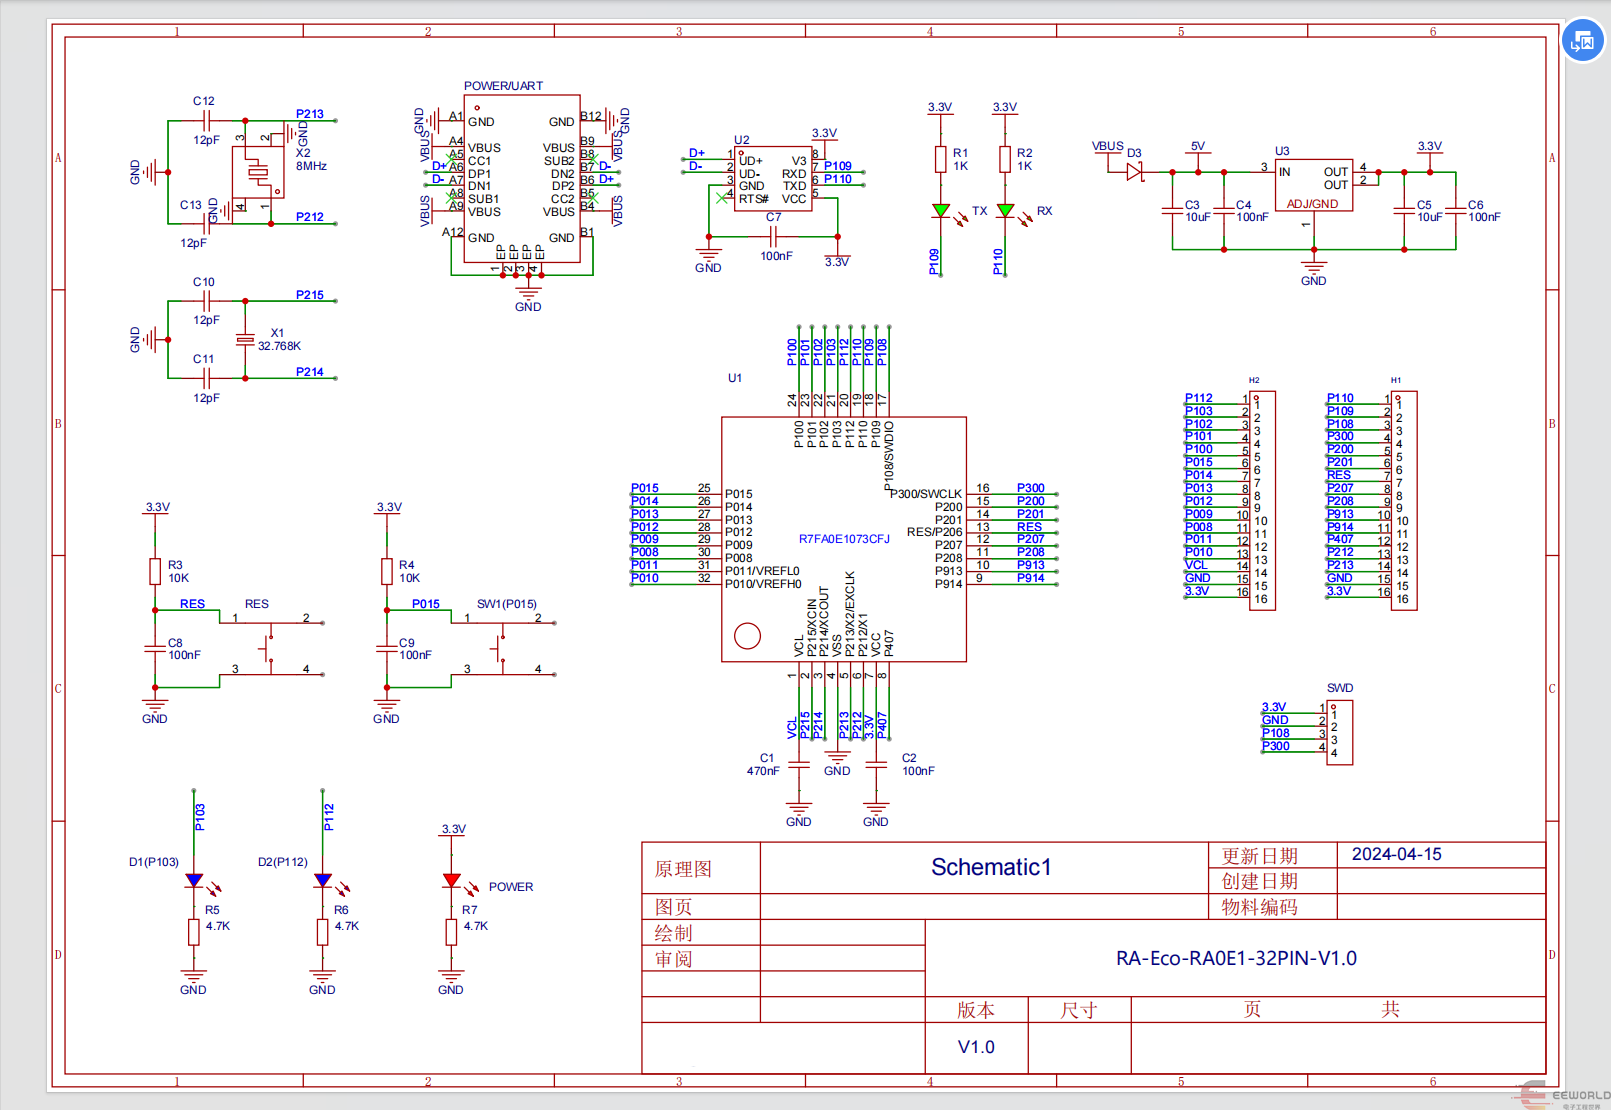Click the R5 resistor label
The image size is (1611, 1110).
pyautogui.click(x=212, y=910)
